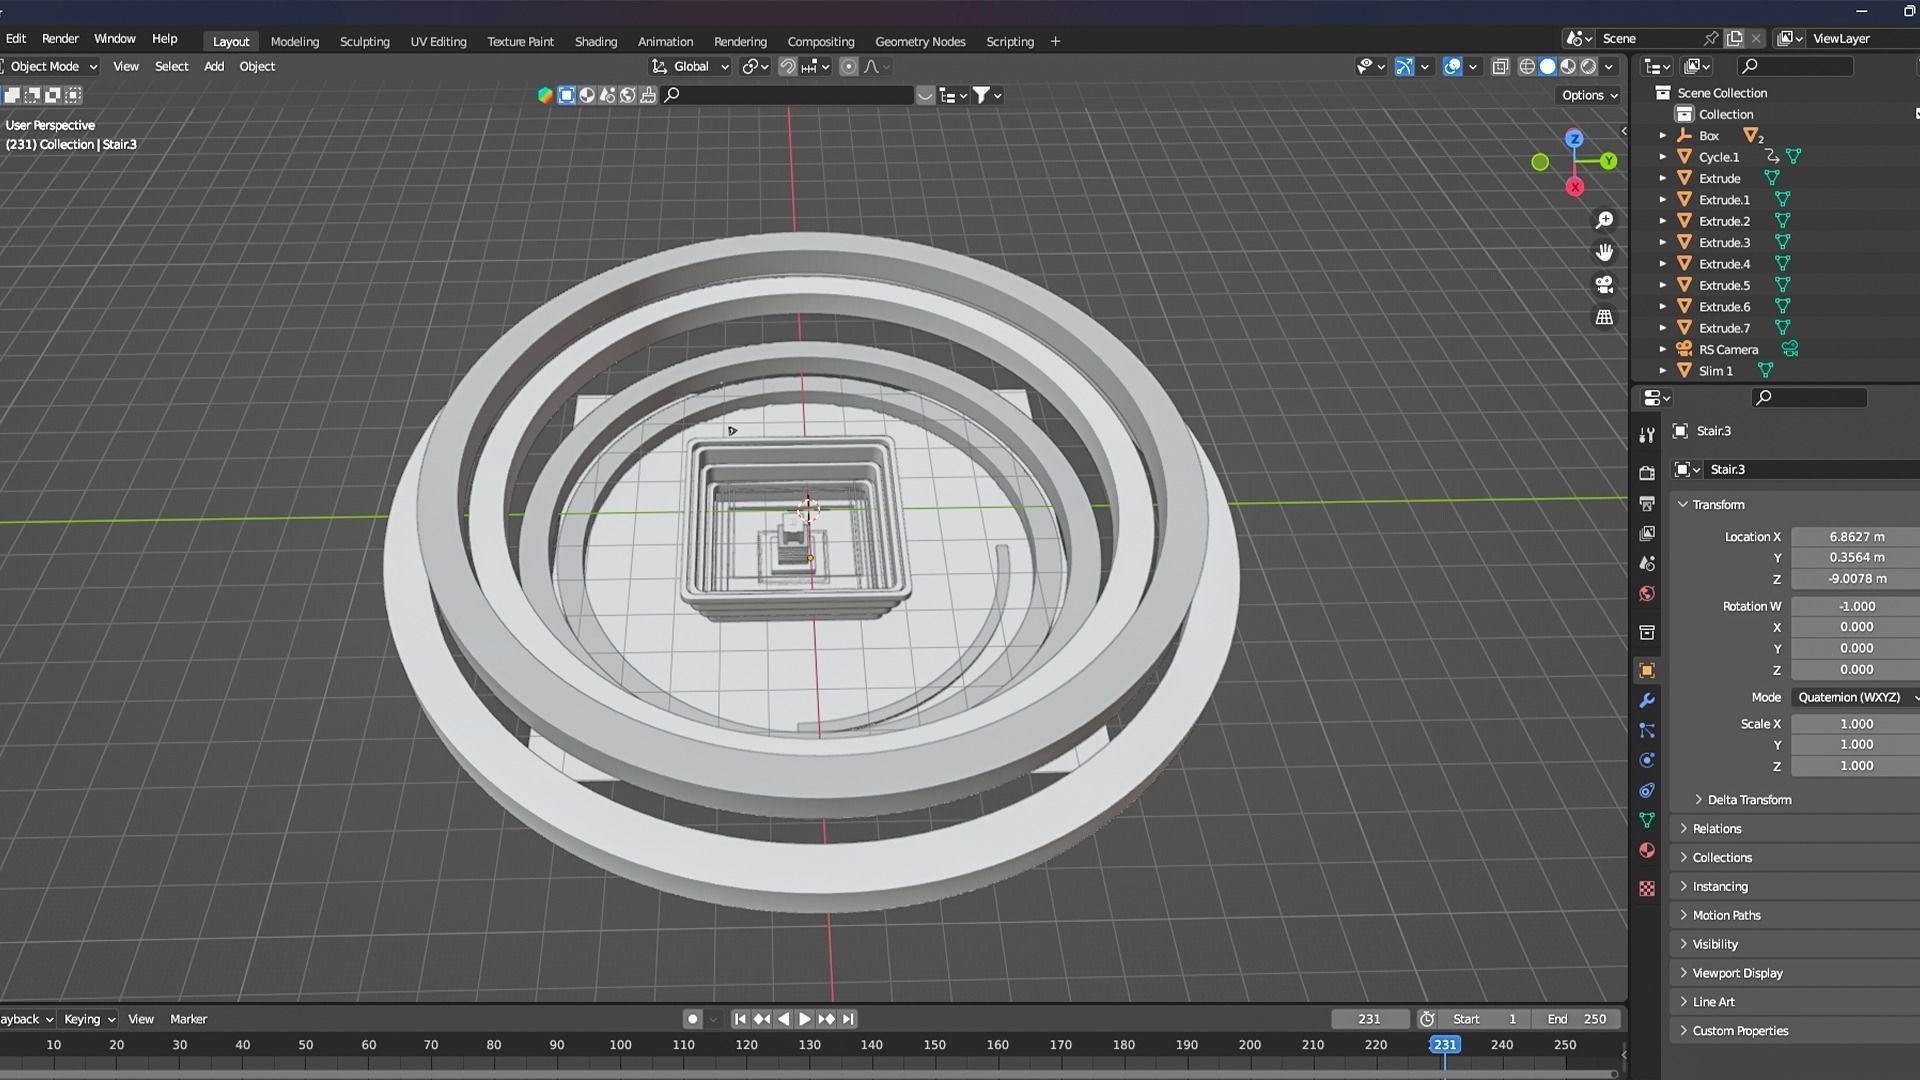The width and height of the screenshot is (1920, 1080).
Task: Open the viewport Options button
Action: point(1589,95)
